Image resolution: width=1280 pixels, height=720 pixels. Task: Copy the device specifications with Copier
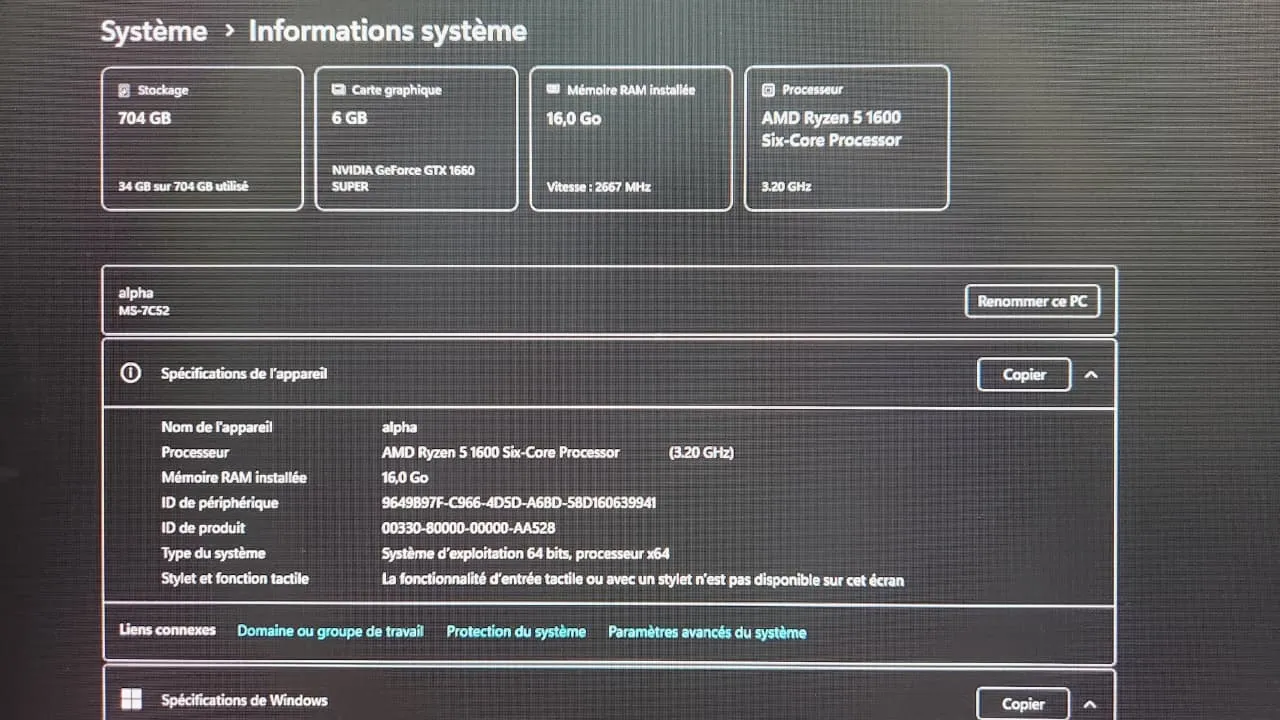click(1023, 374)
